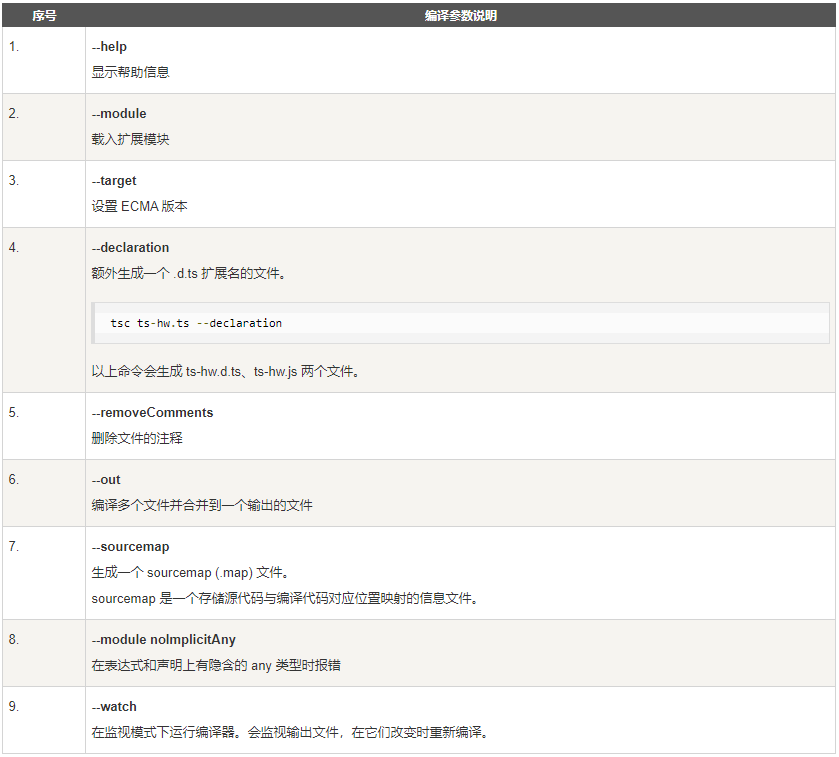The image size is (839, 757).
Task: Click the description 删除文件的注释
Action: tap(137, 438)
